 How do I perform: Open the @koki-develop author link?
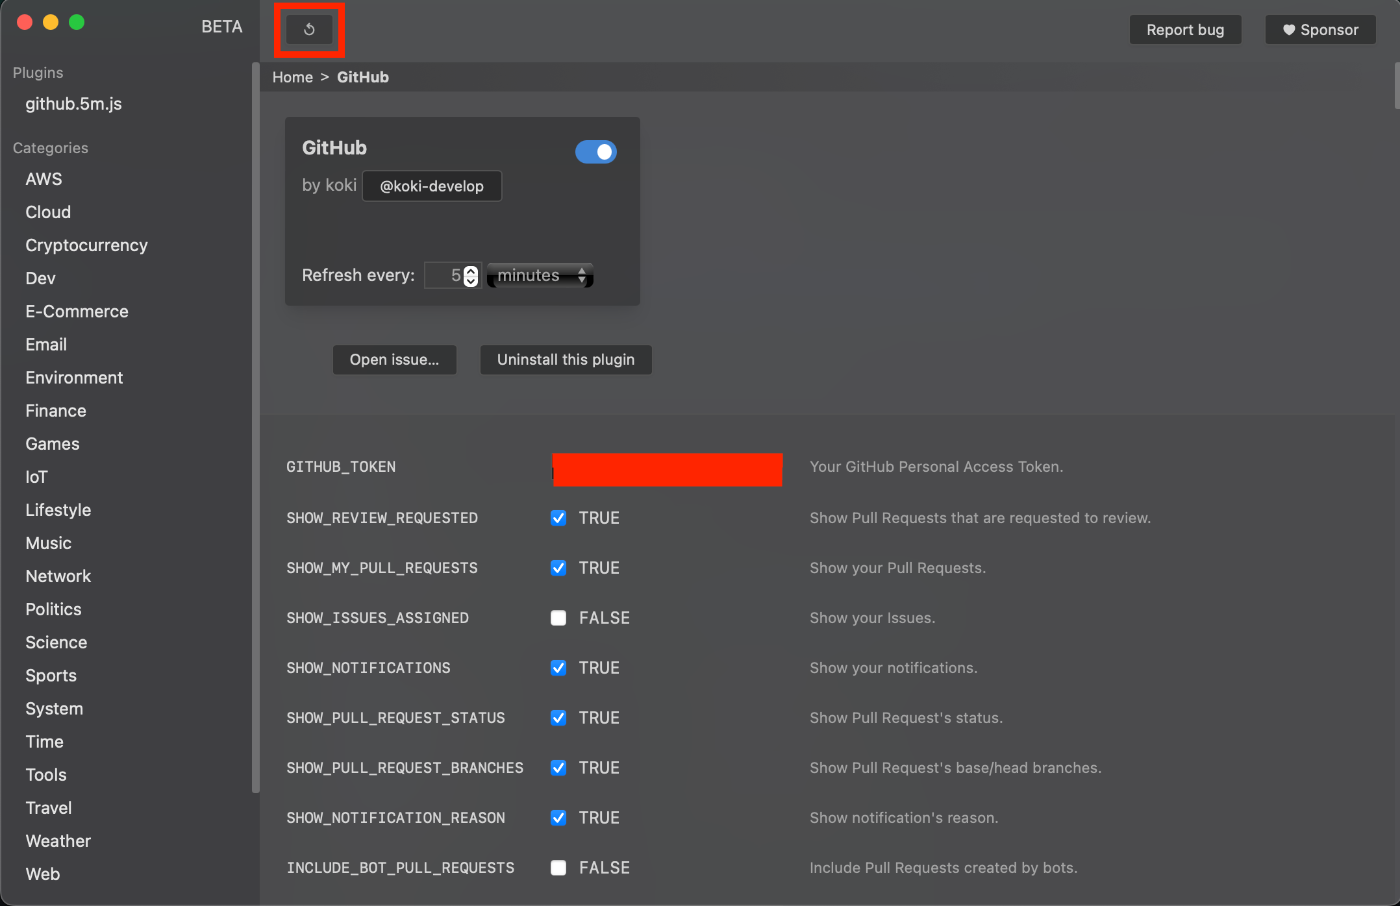tap(432, 186)
